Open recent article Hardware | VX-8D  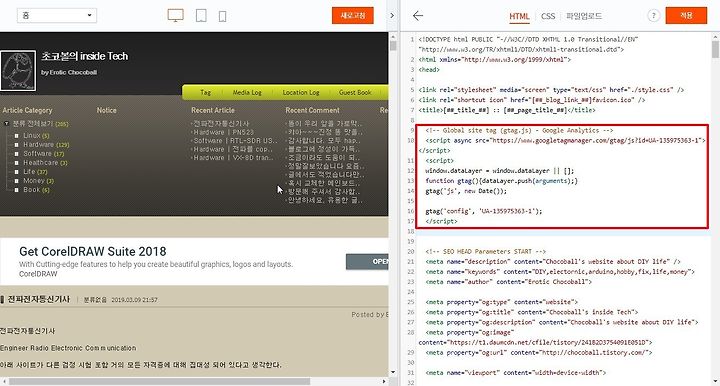pyautogui.click(x=233, y=157)
